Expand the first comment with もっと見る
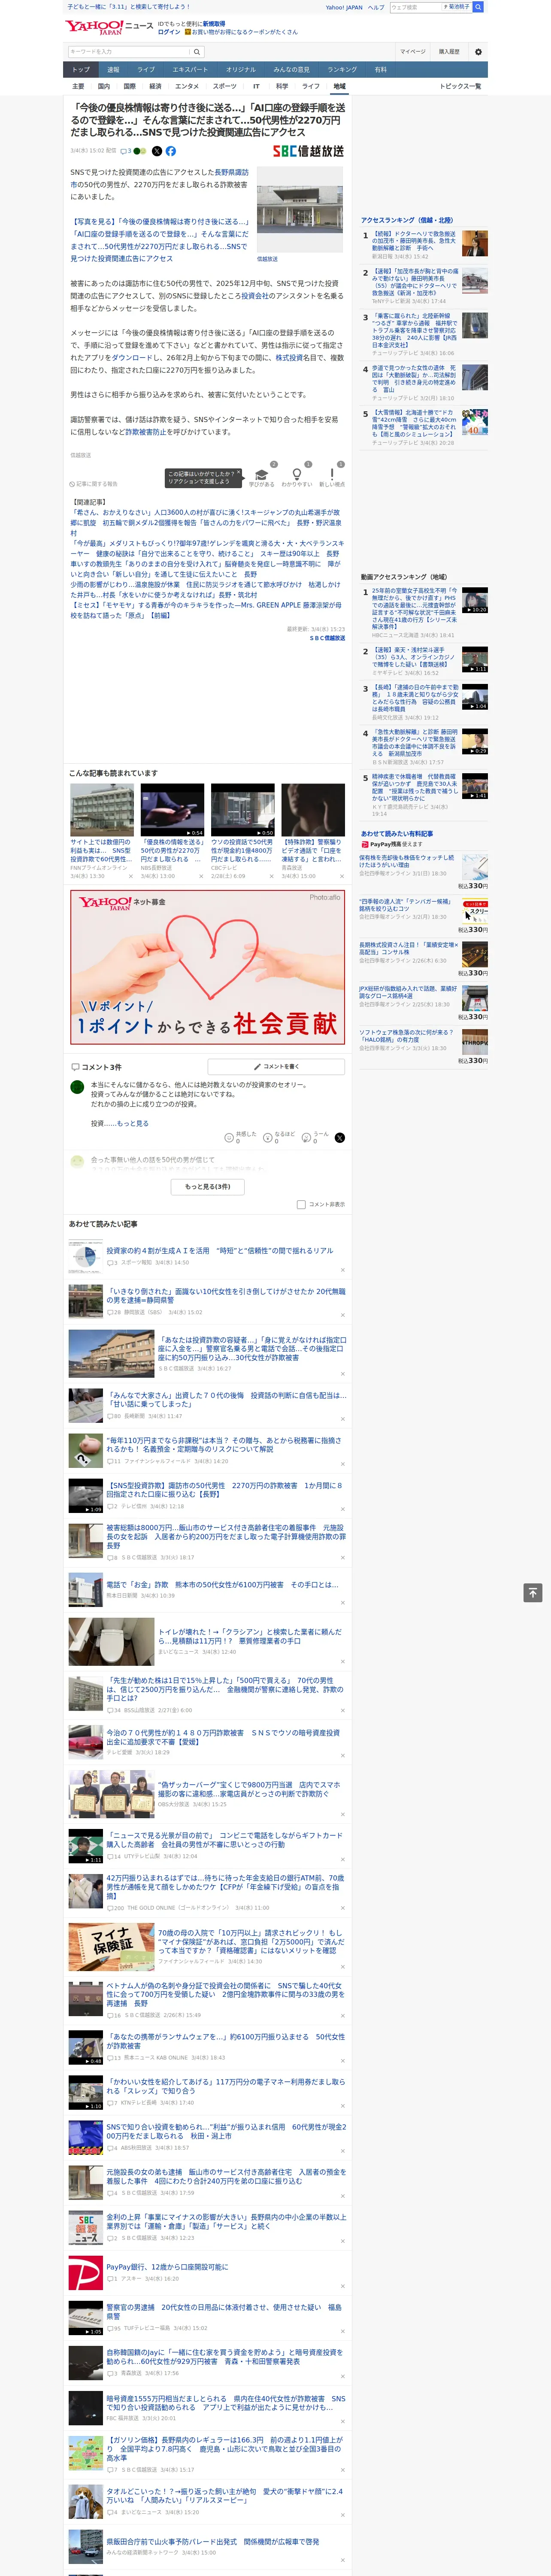Viewport: 551px width, 2576px height. click(133, 1124)
